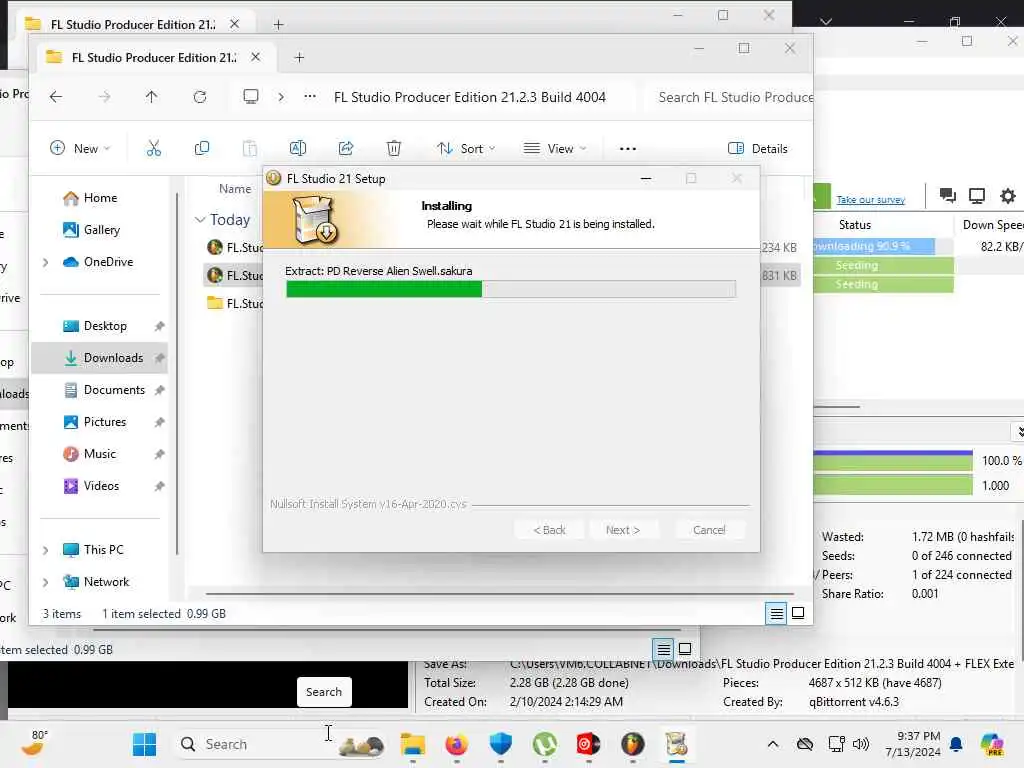Open Gallery in the navigation pane
The image size is (1024, 768).
click(x=99, y=230)
